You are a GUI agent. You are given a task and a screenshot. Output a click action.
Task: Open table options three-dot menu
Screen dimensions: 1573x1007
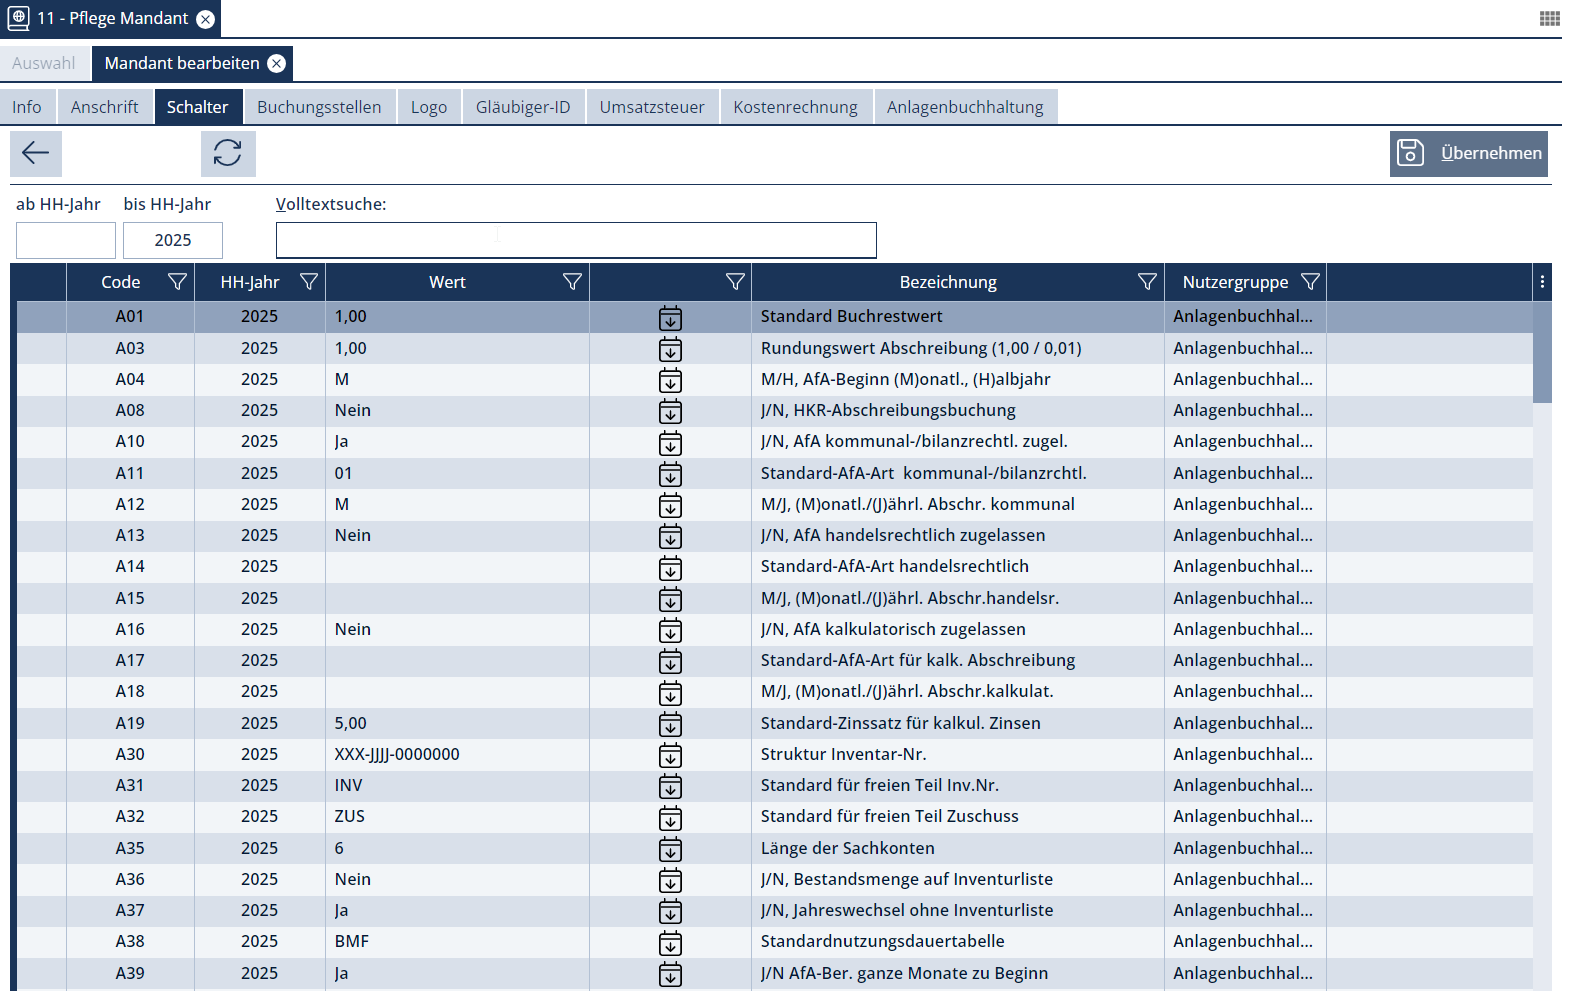coord(1542,282)
